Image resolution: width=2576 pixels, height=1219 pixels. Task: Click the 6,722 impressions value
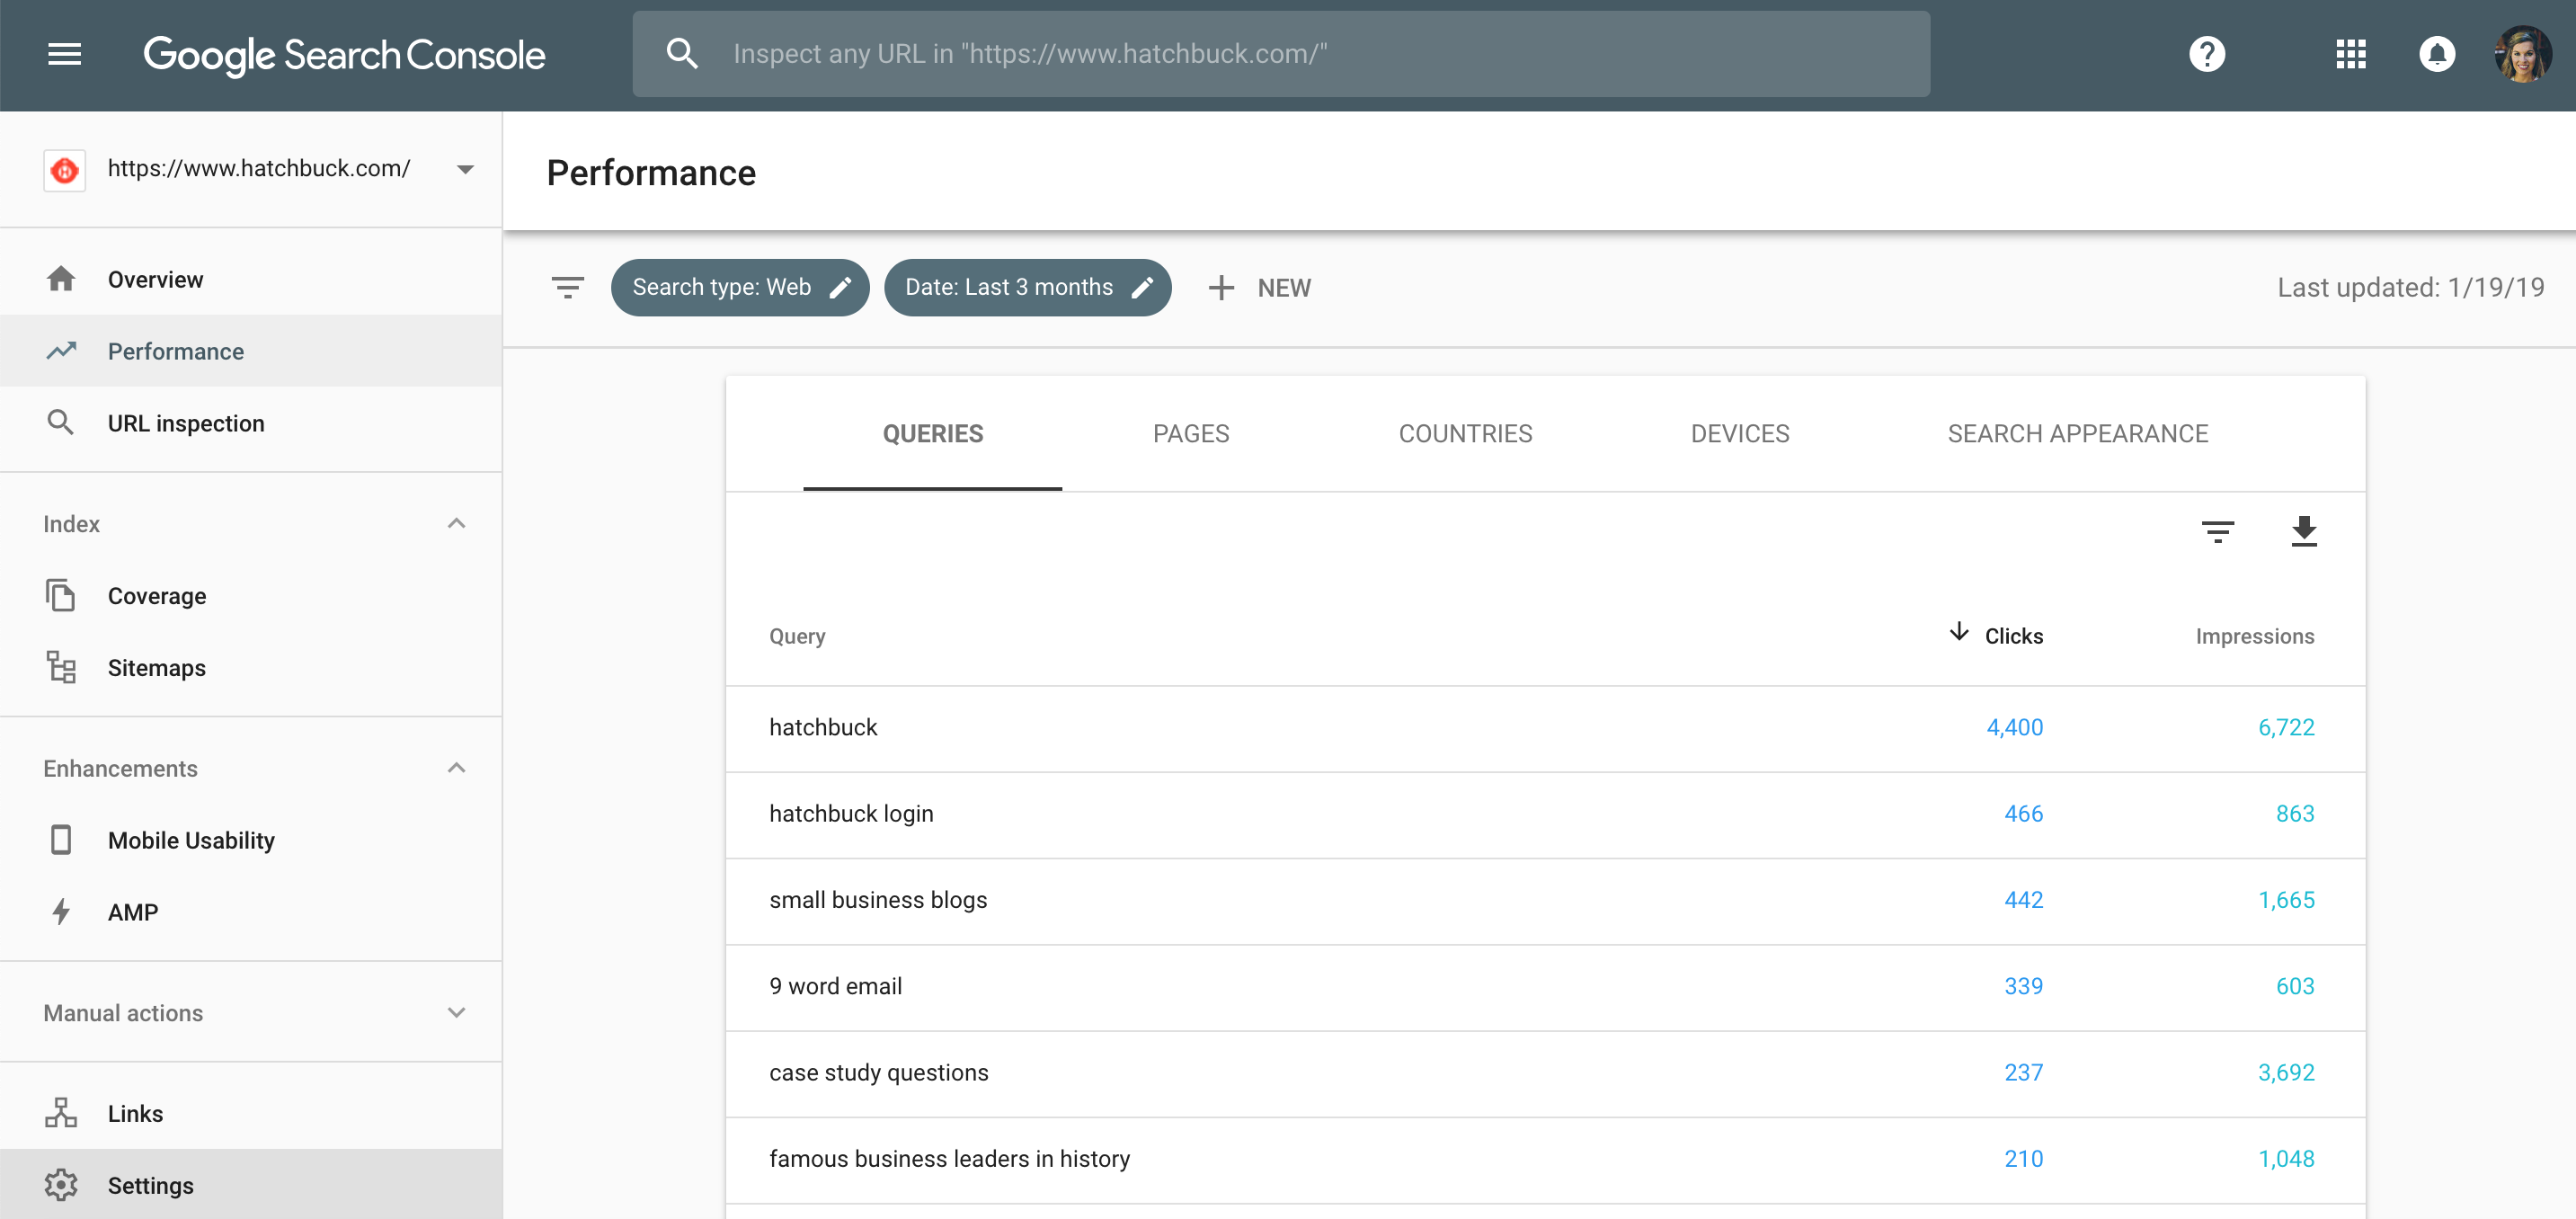tap(2286, 728)
